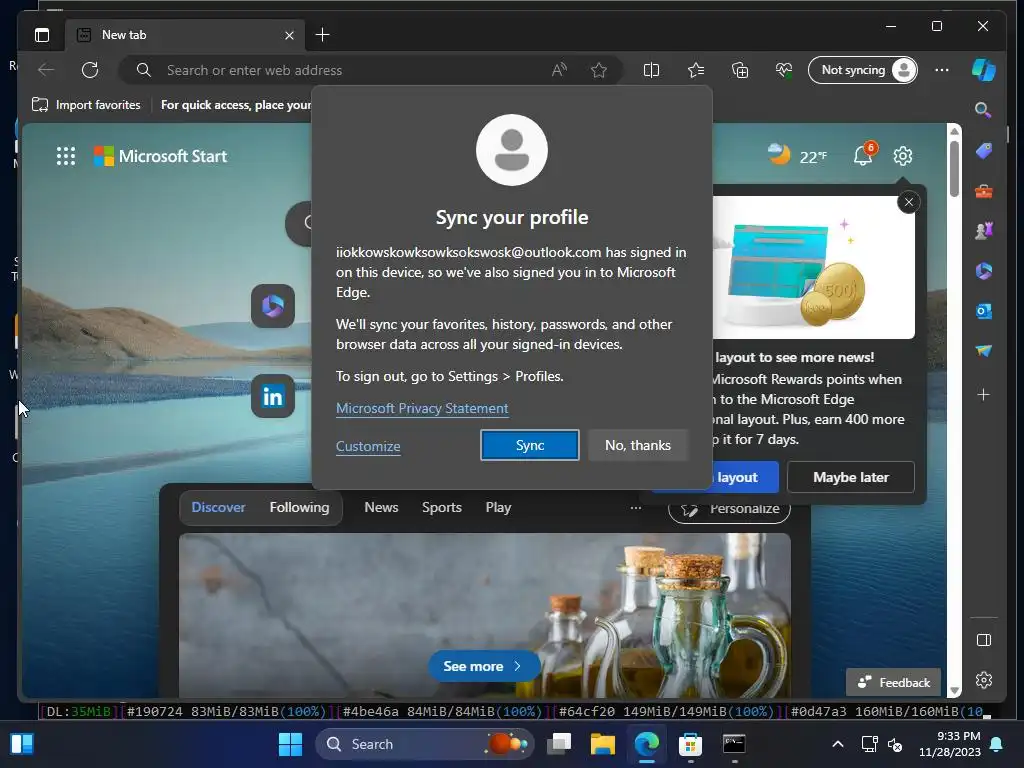The image size is (1024, 768).
Task: Launch Copilot from the toolbar
Action: (x=984, y=70)
